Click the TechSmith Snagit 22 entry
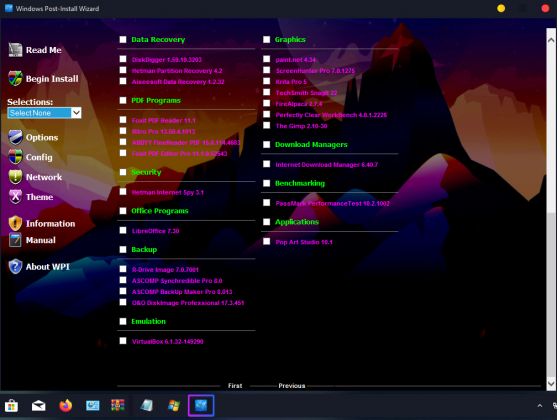Screen dimensions: 557x420 pyautogui.click(x=306, y=93)
